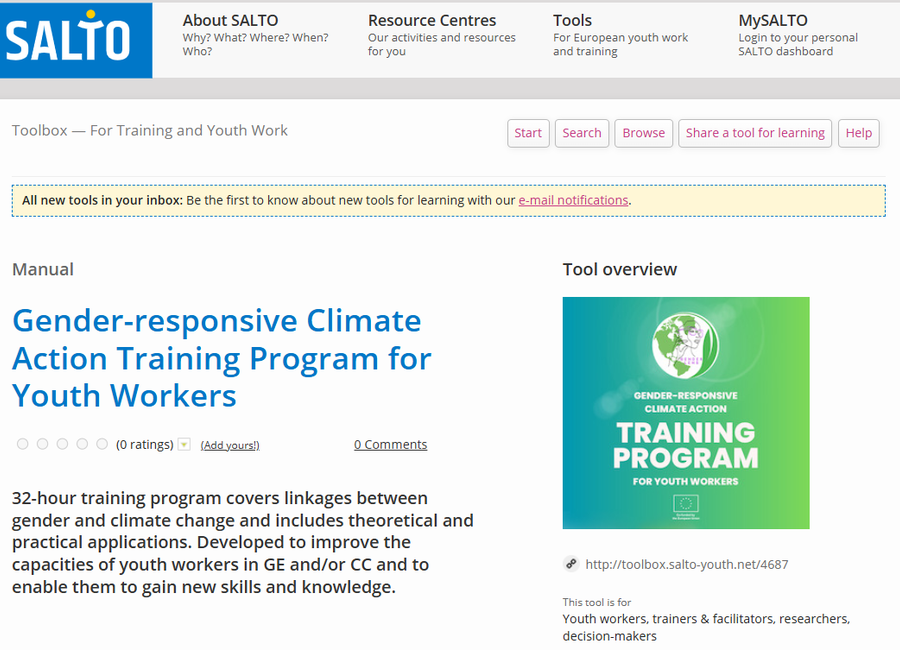The width and height of the screenshot is (900, 650).
Task: Expand the ratings dropdown arrow
Action: pos(184,444)
